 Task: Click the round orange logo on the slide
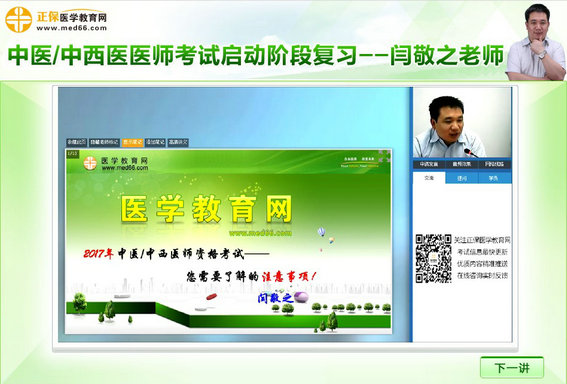coord(90,163)
